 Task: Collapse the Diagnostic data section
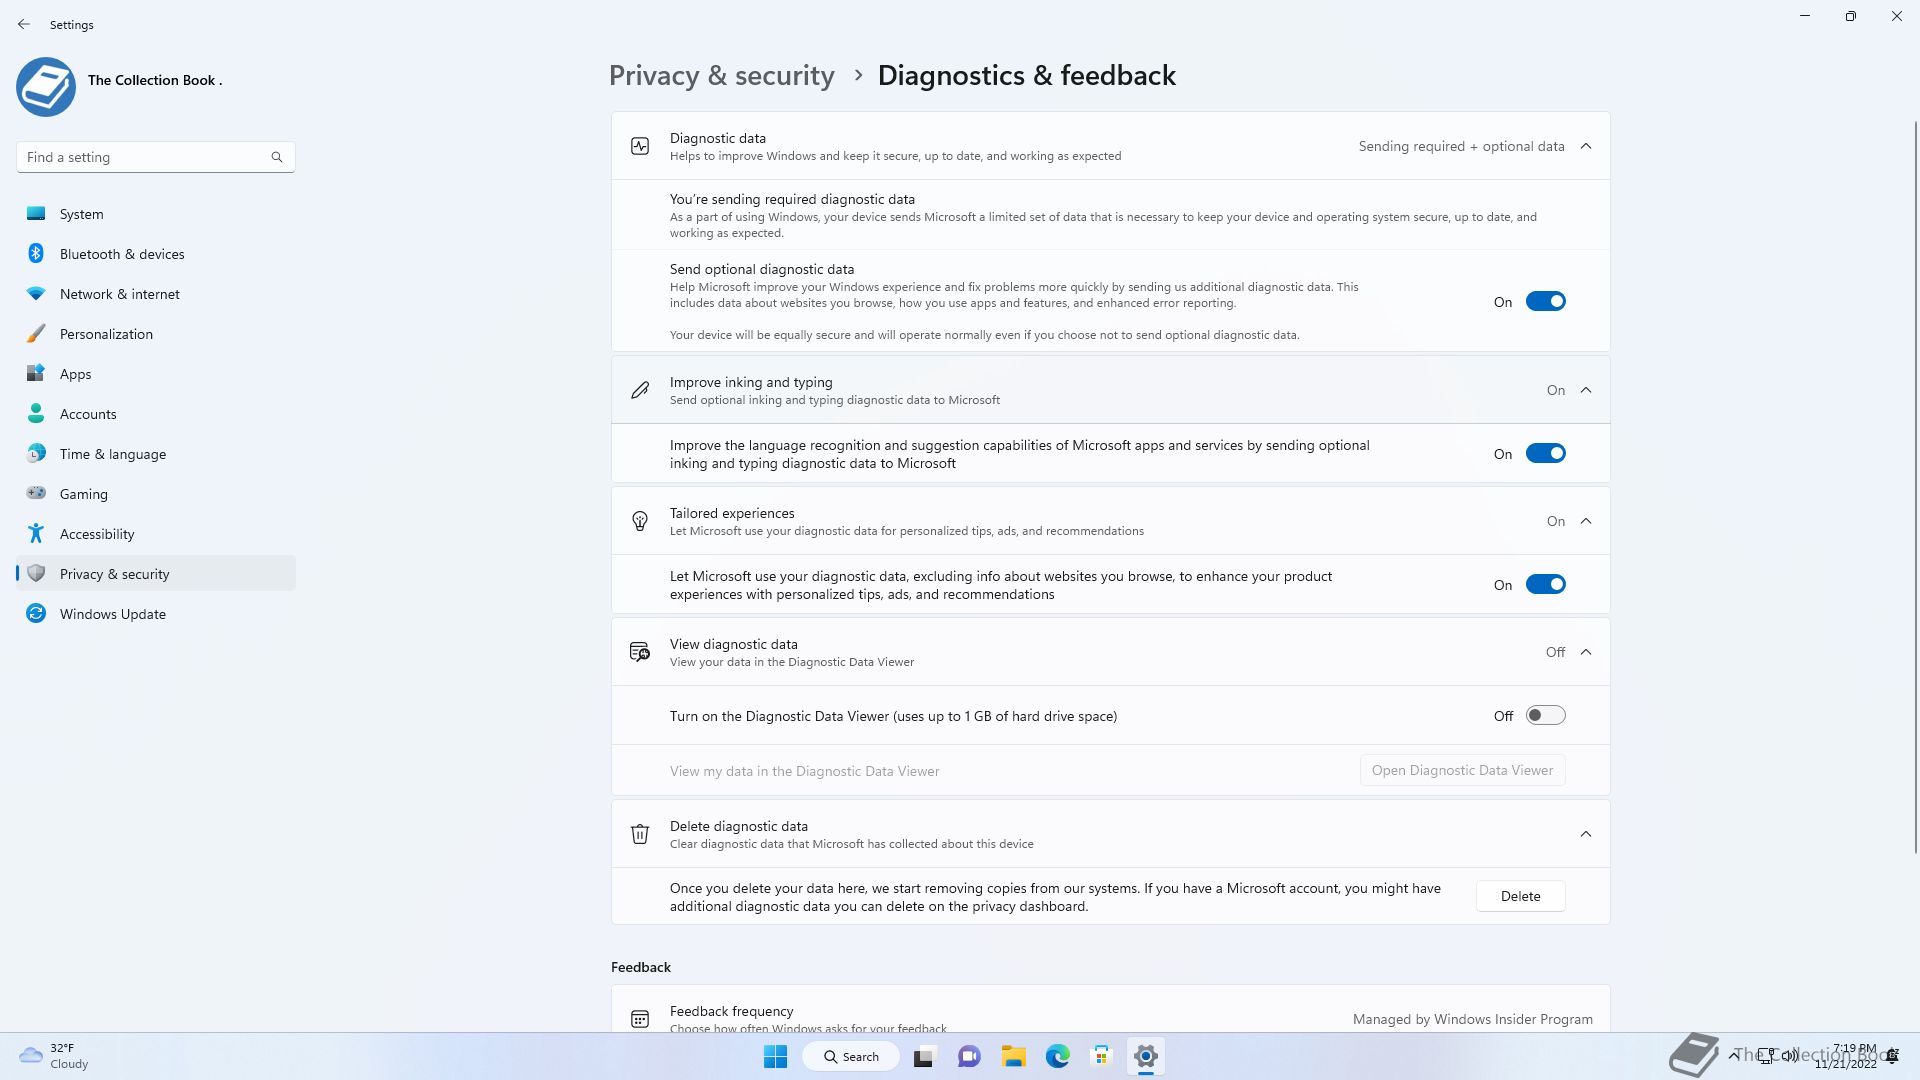[x=1586, y=146]
